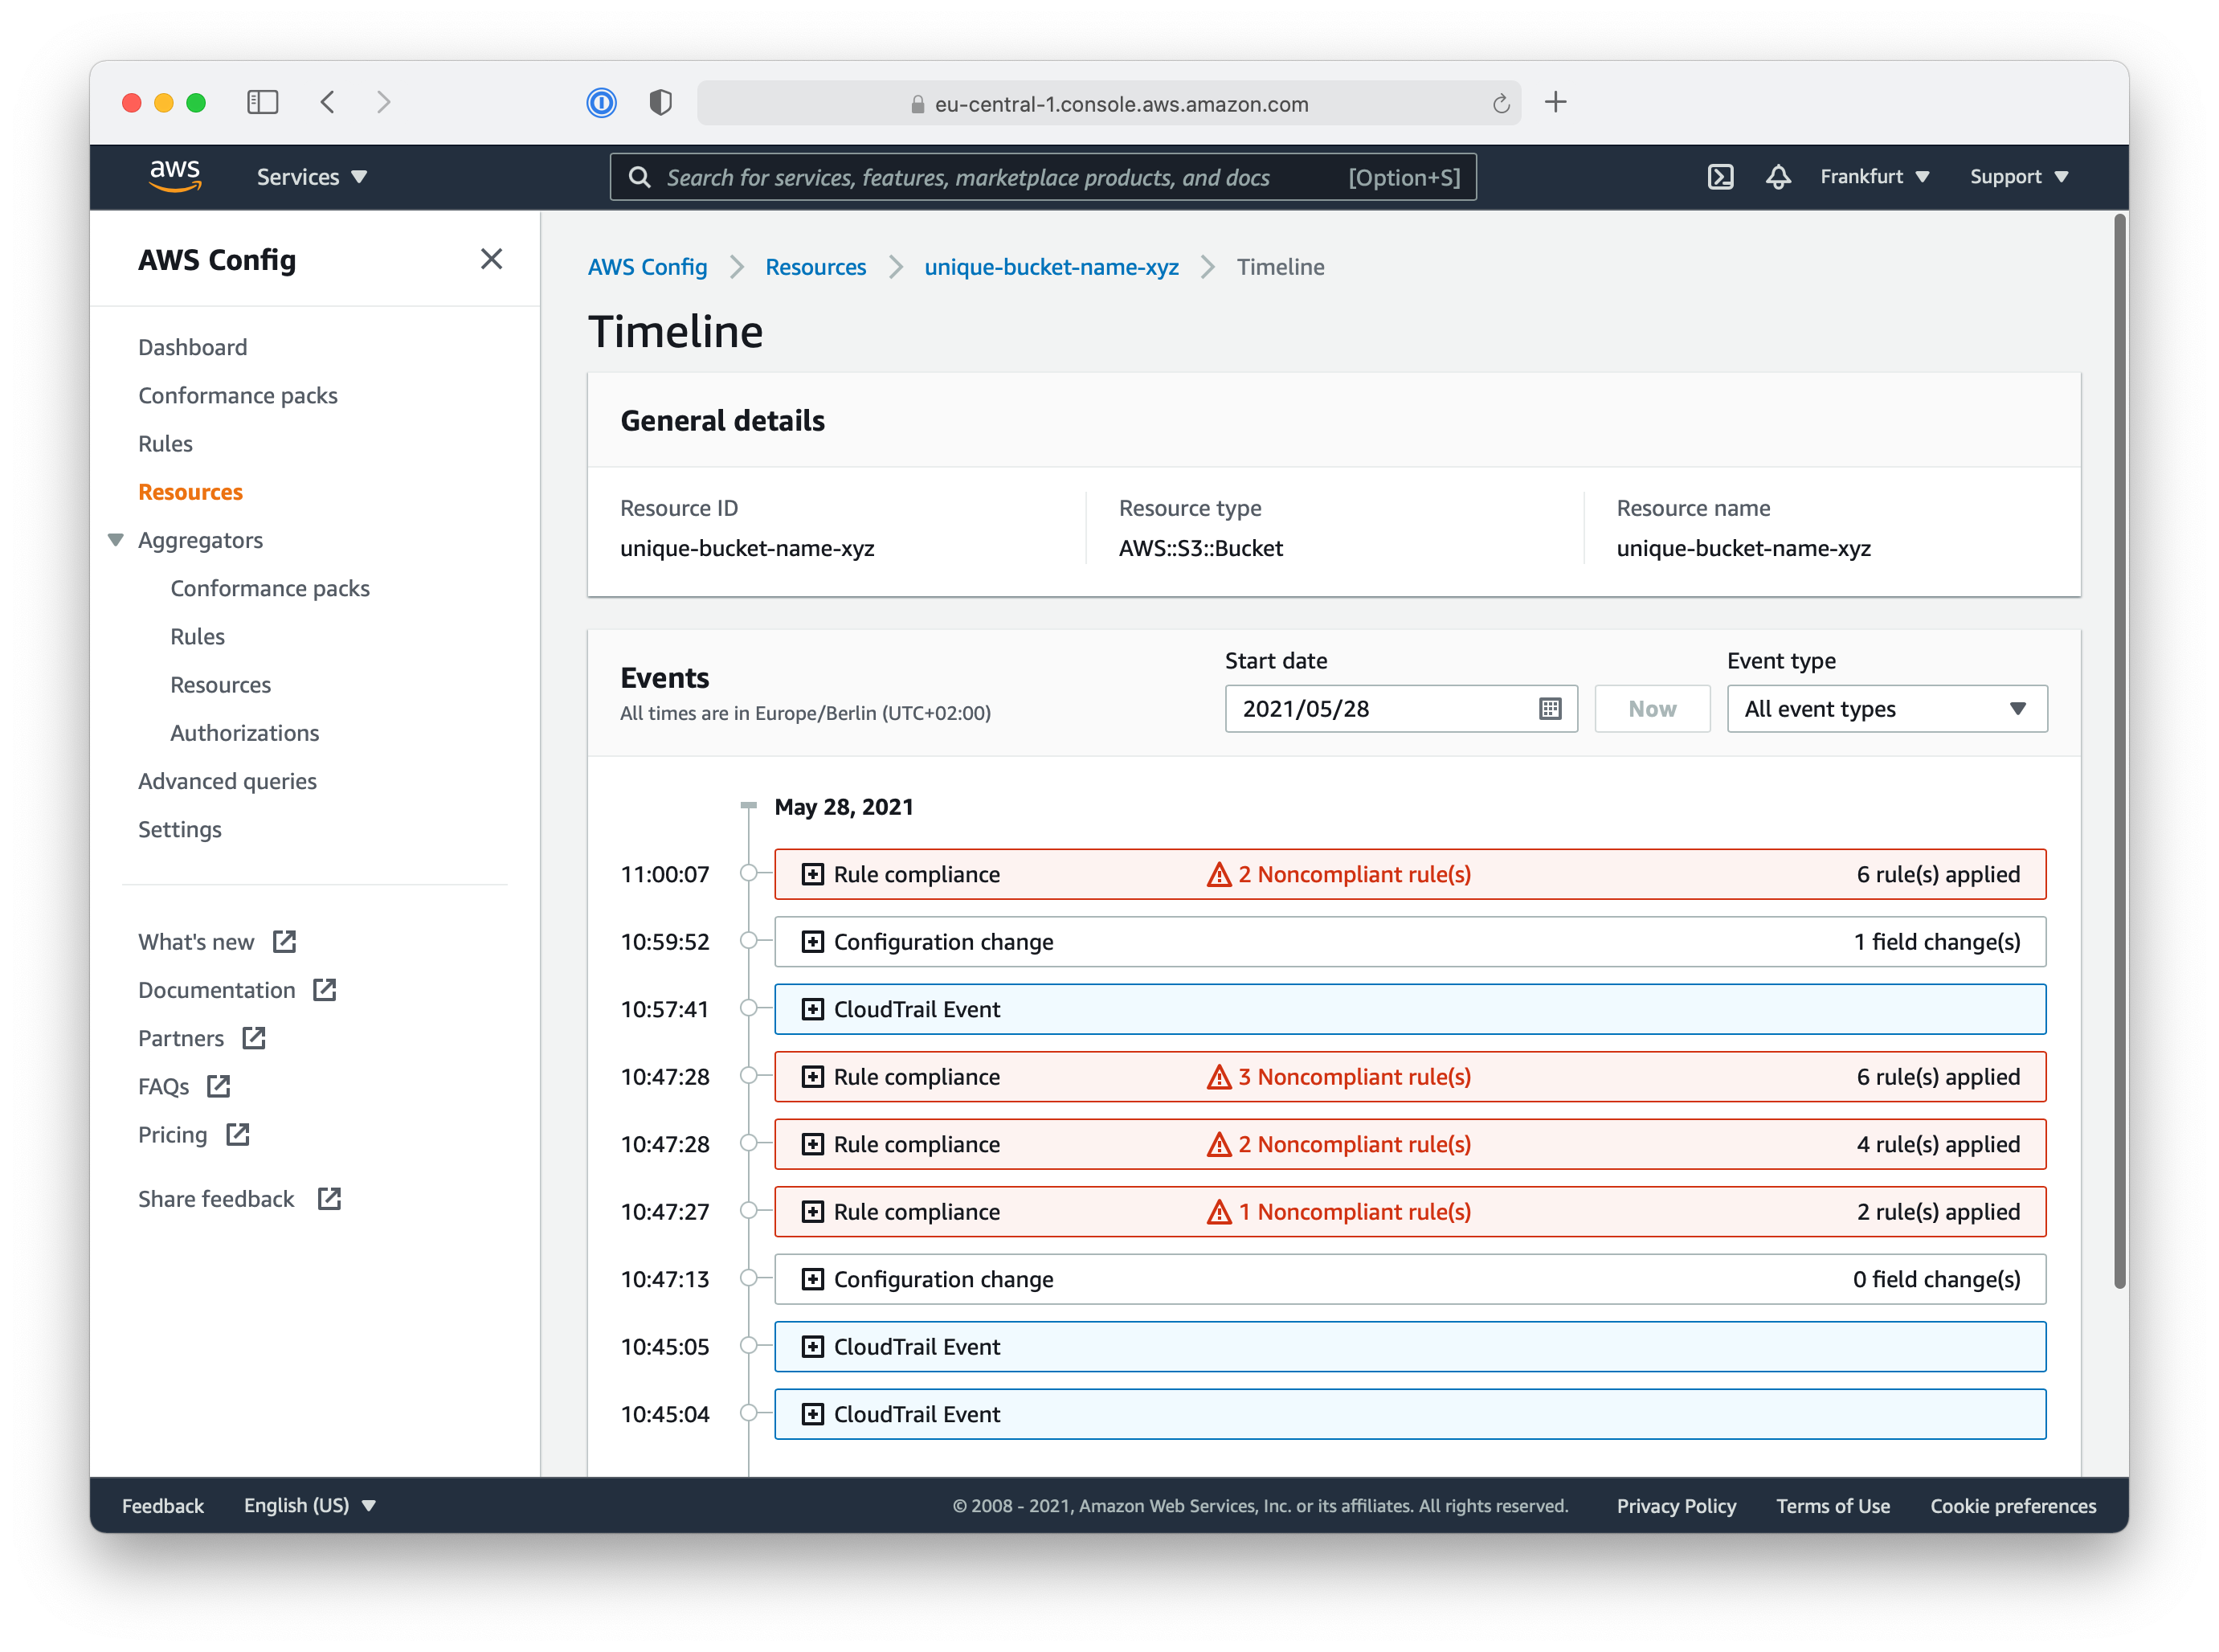Image resolution: width=2219 pixels, height=1652 pixels.
Task: Click the calendar icon next to start date
Action: 1549,708
